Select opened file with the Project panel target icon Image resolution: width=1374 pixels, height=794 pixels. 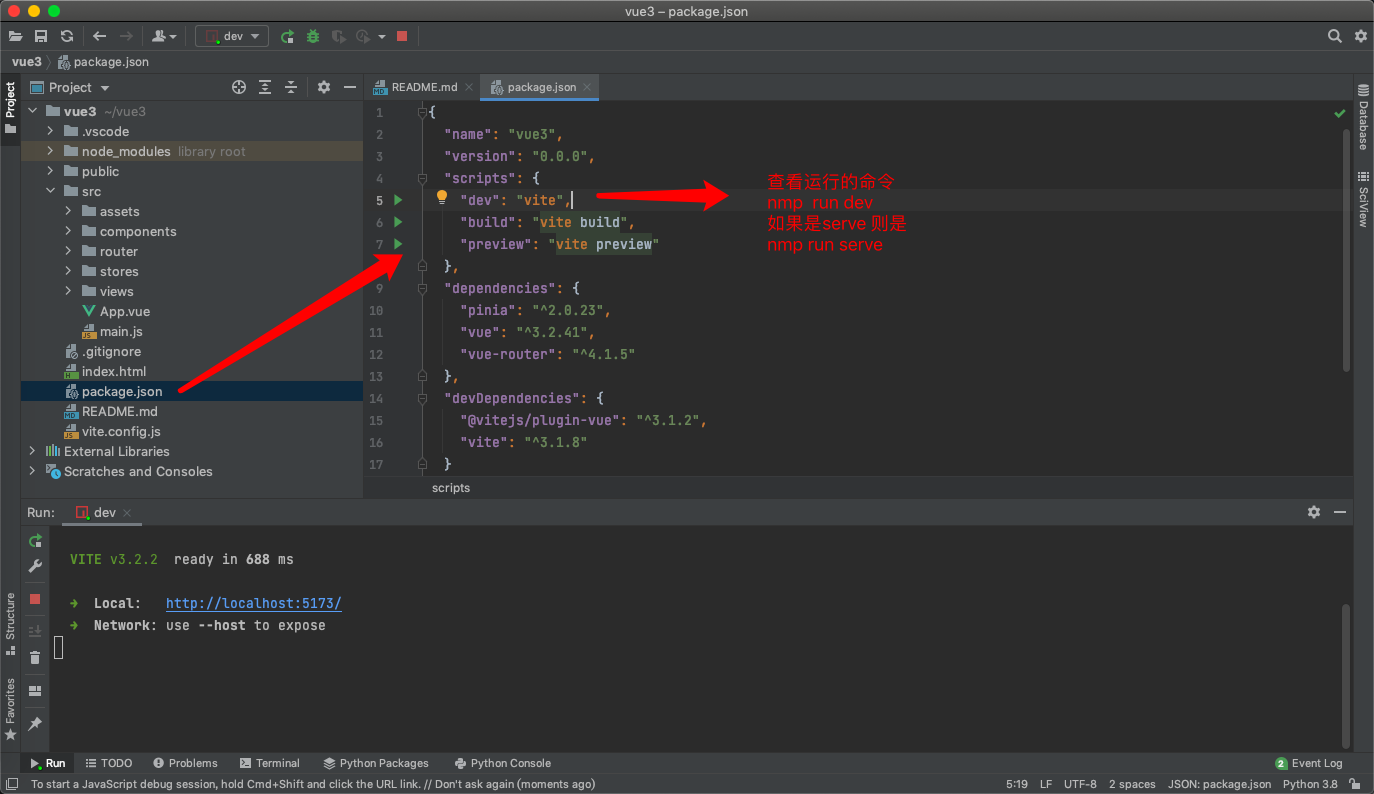(x=239, y=87)
